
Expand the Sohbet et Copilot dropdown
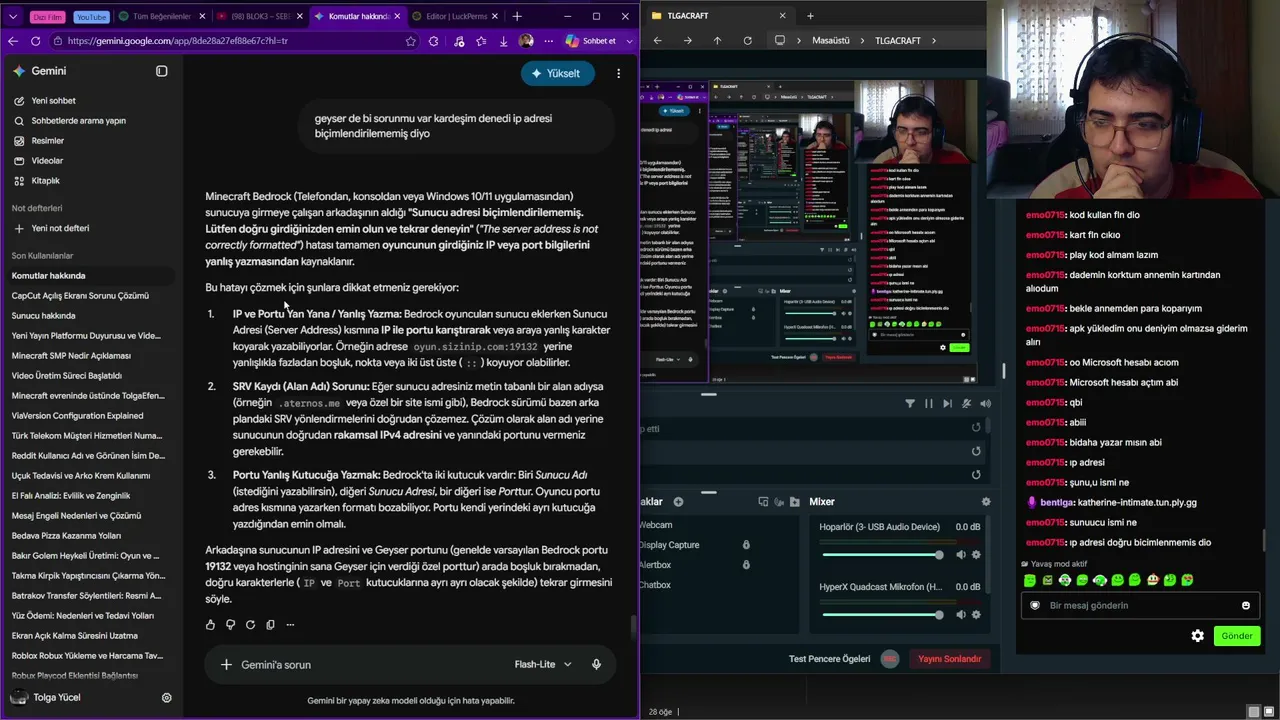pyautogui.click(x=627, y=41)
